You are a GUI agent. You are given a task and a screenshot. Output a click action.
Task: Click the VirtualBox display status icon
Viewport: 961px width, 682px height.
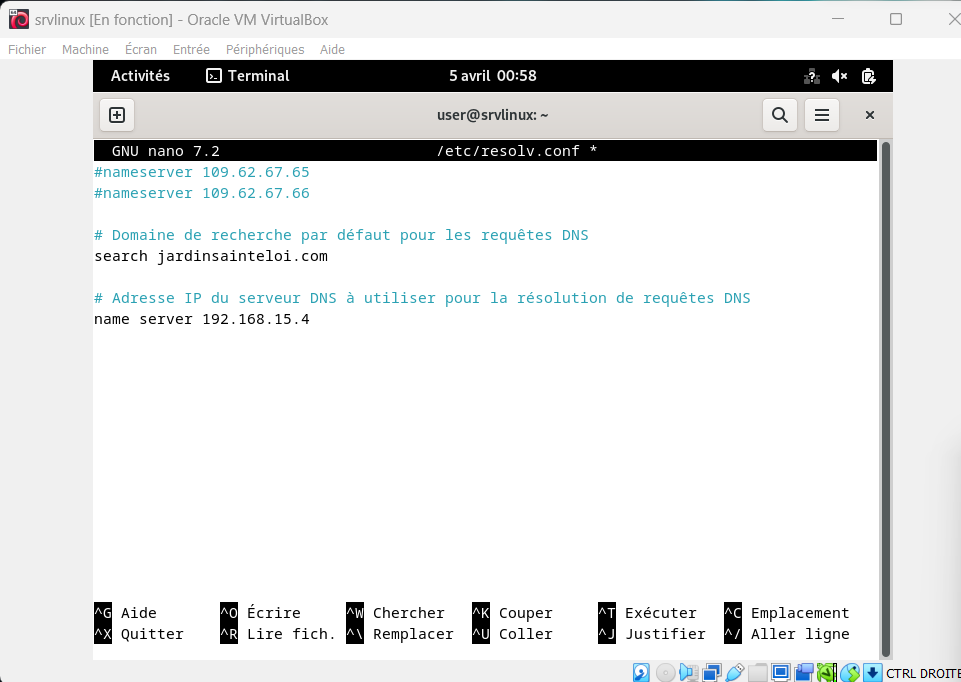tap(781, 672)
